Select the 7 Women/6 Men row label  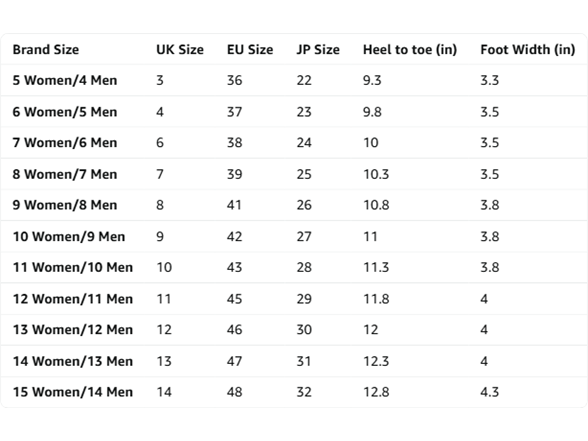pyautogui.click(x=65, y=142)
